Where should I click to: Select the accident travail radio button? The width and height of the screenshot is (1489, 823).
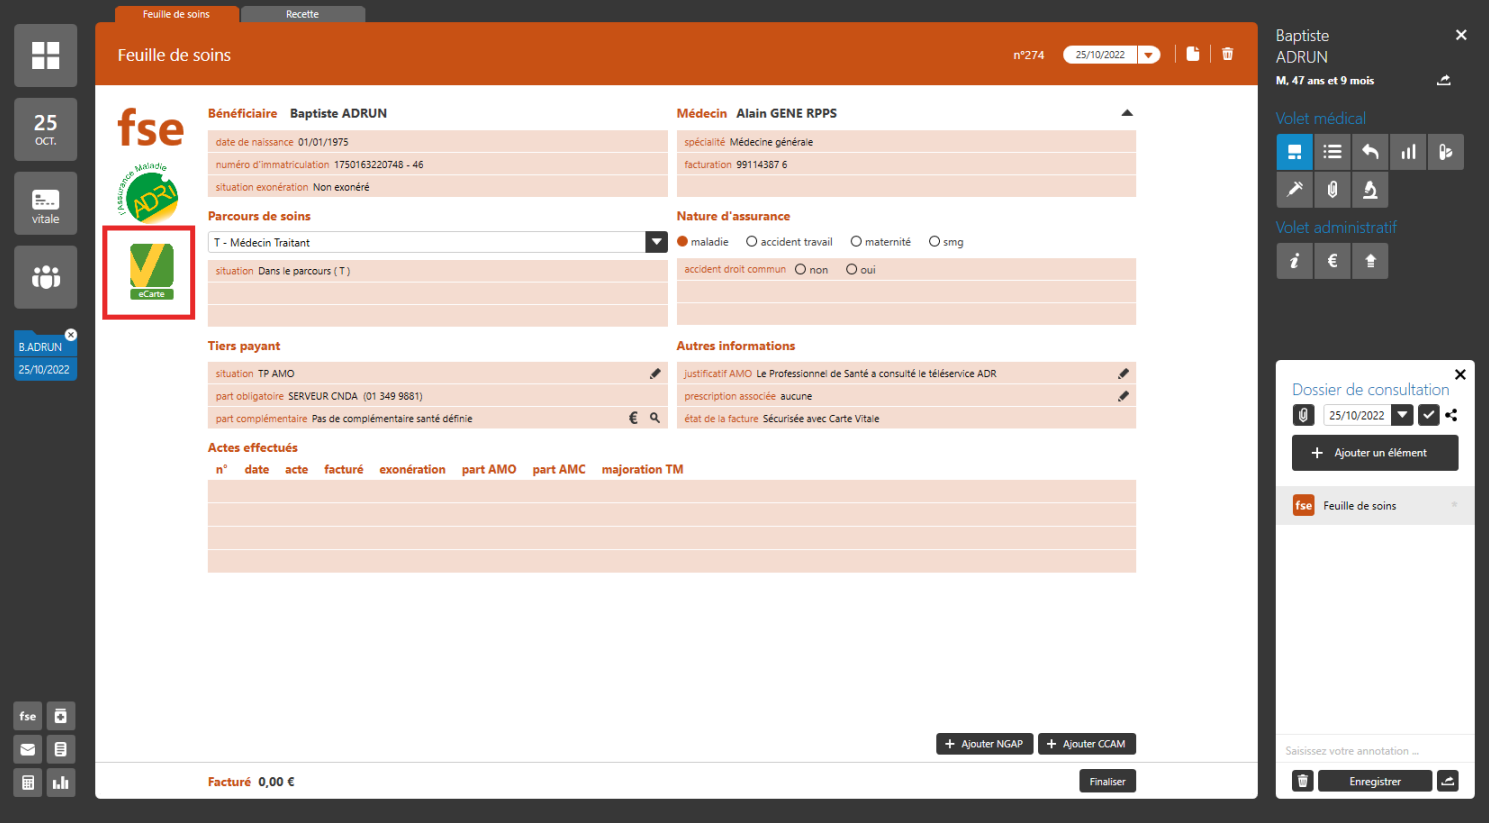tap(752, 242)
